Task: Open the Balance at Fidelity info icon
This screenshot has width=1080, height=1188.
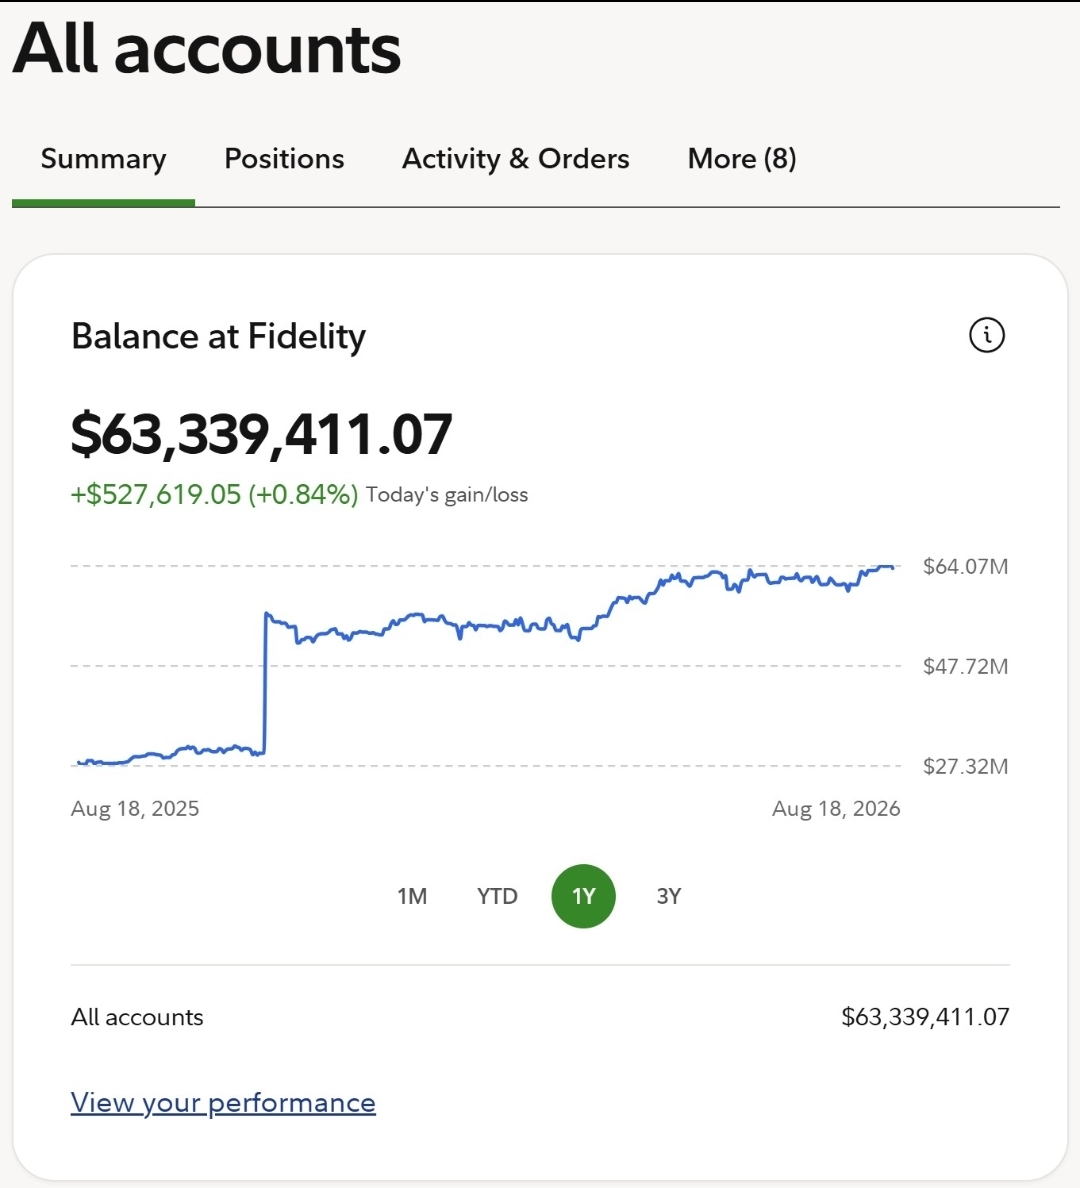Action: click(986, 335)
